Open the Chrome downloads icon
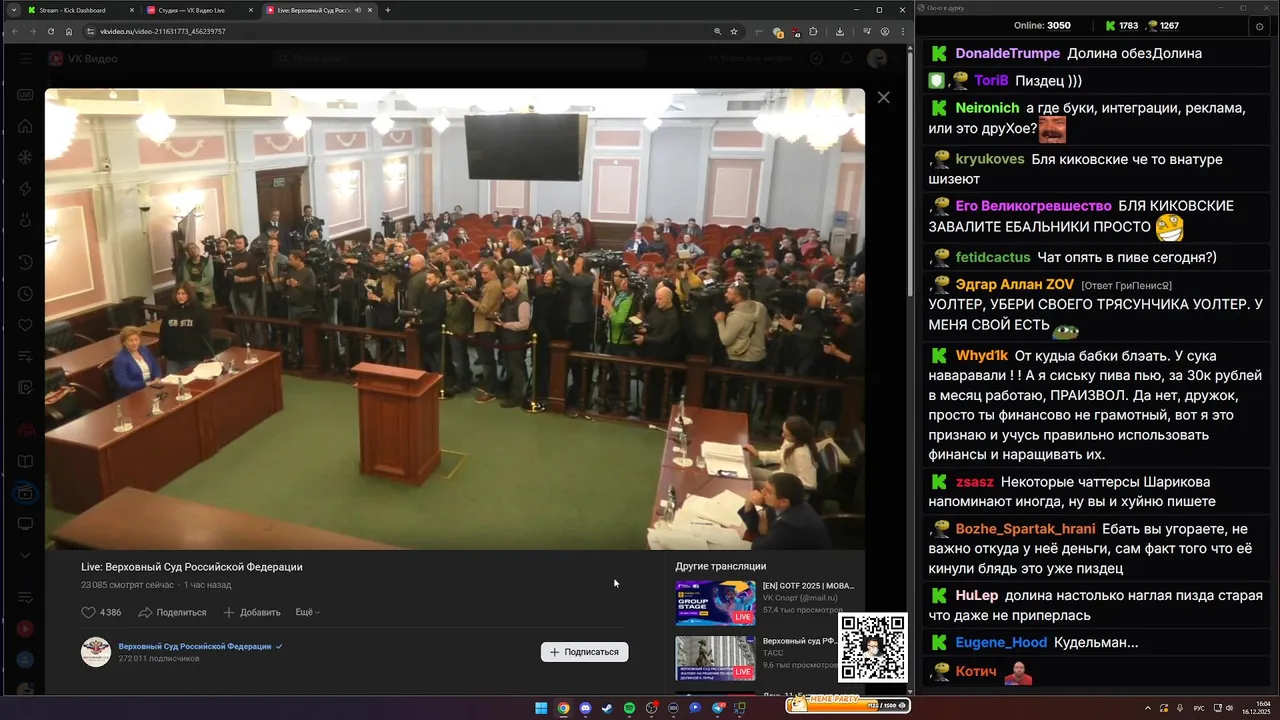Viewport: 1280px width, 720px height. [x=839, y=31]
